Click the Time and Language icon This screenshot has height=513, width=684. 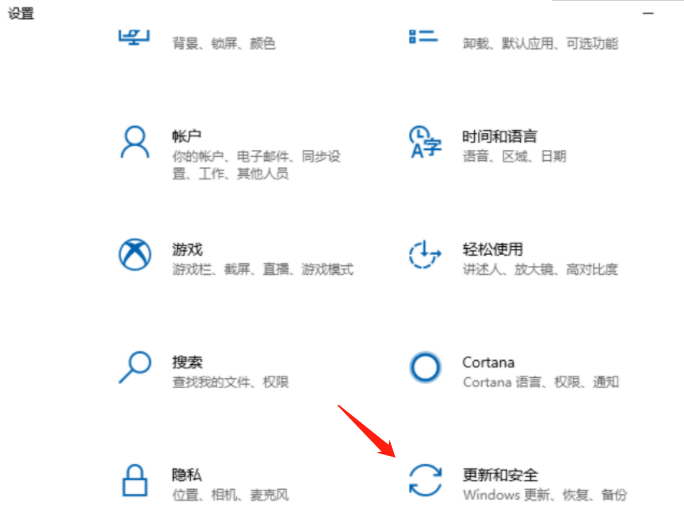coord(425,142)
